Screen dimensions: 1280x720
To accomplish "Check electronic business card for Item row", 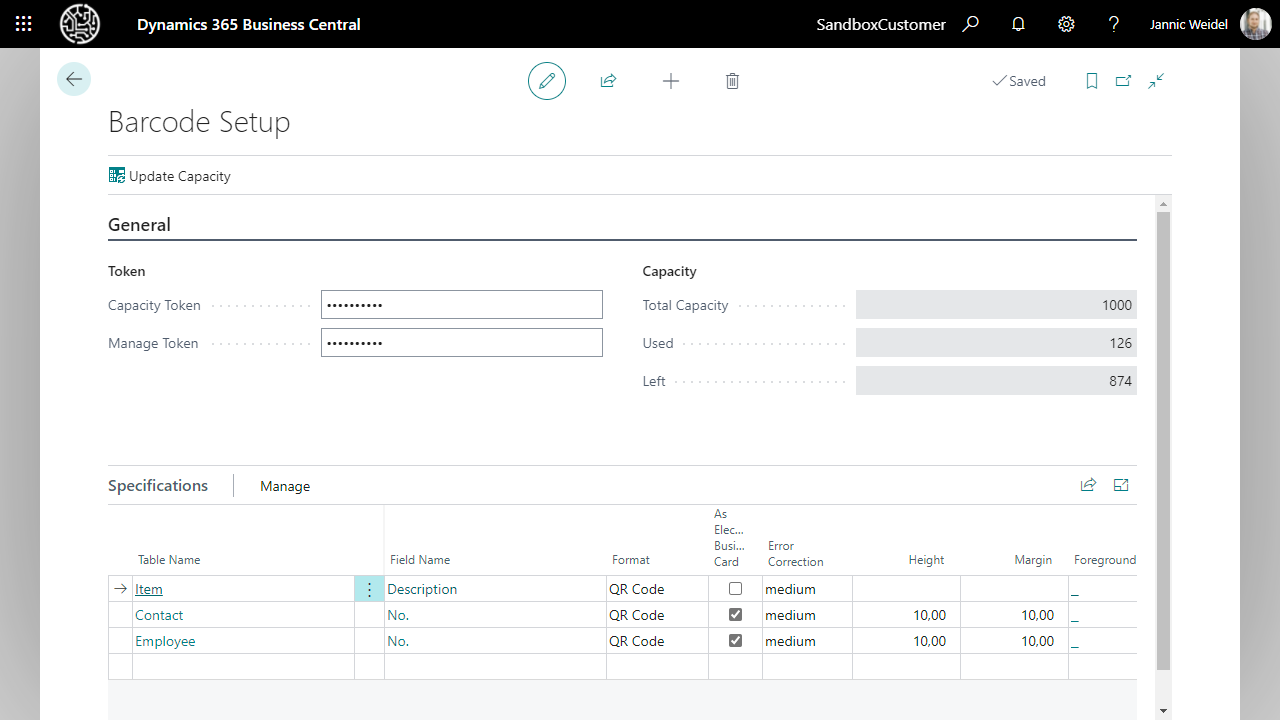I will (735, 589).
